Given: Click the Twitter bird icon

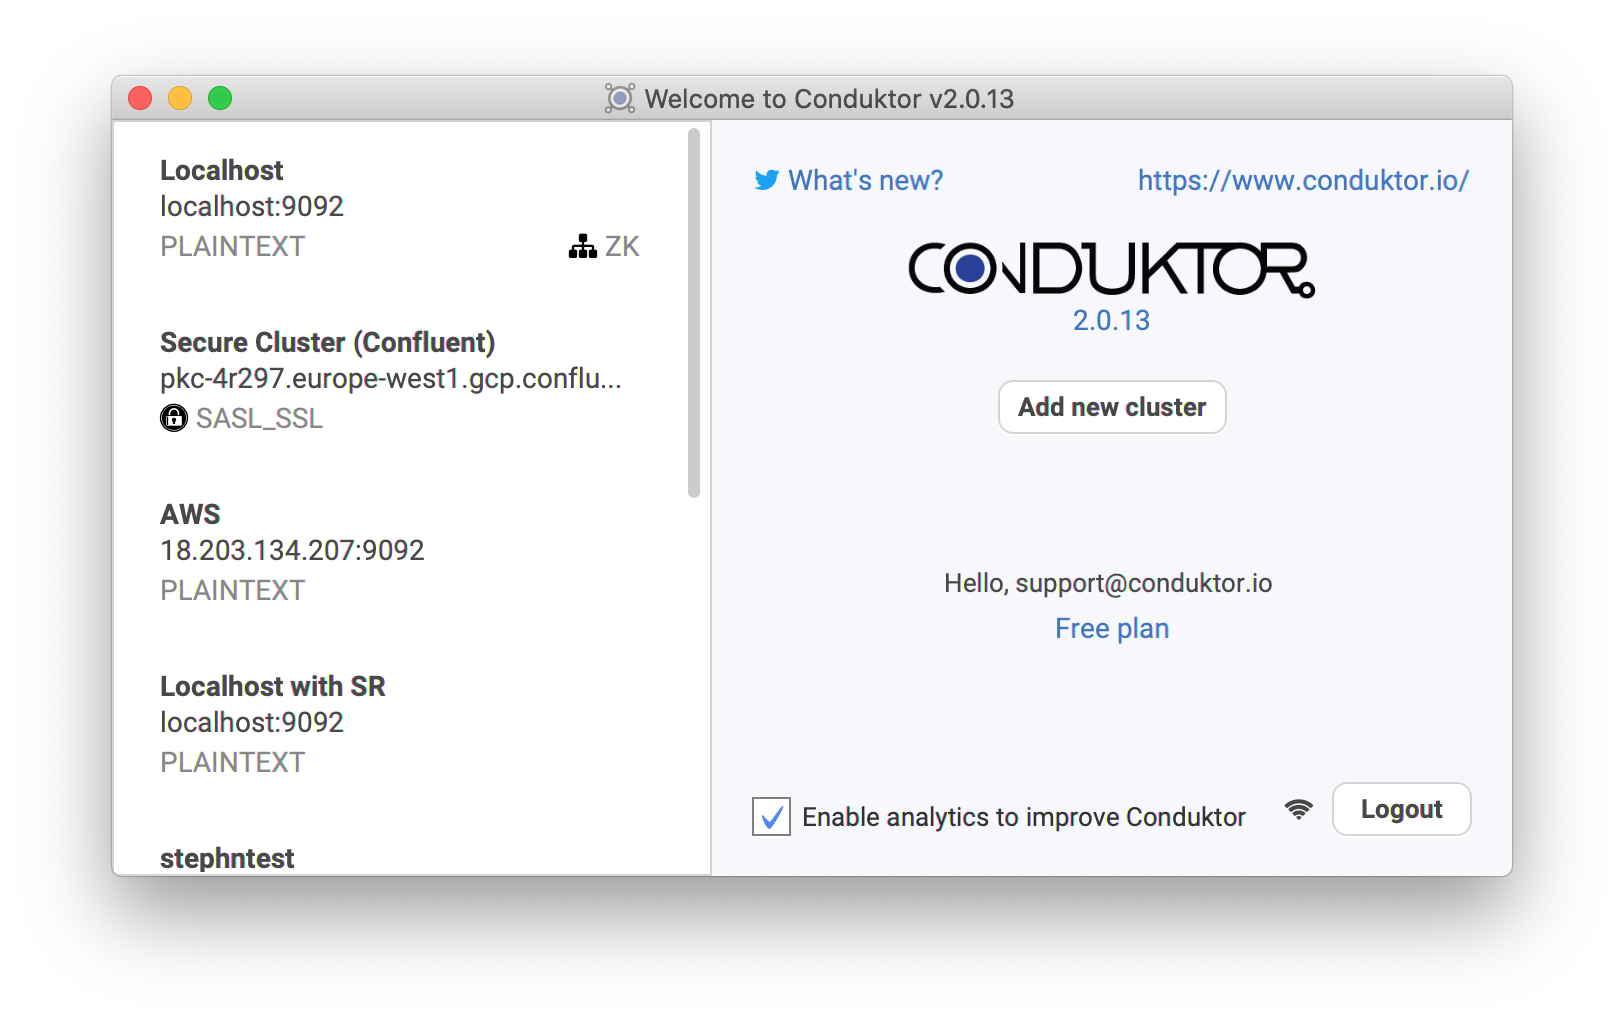Looking at the screenshot, I should pos(766,180).
